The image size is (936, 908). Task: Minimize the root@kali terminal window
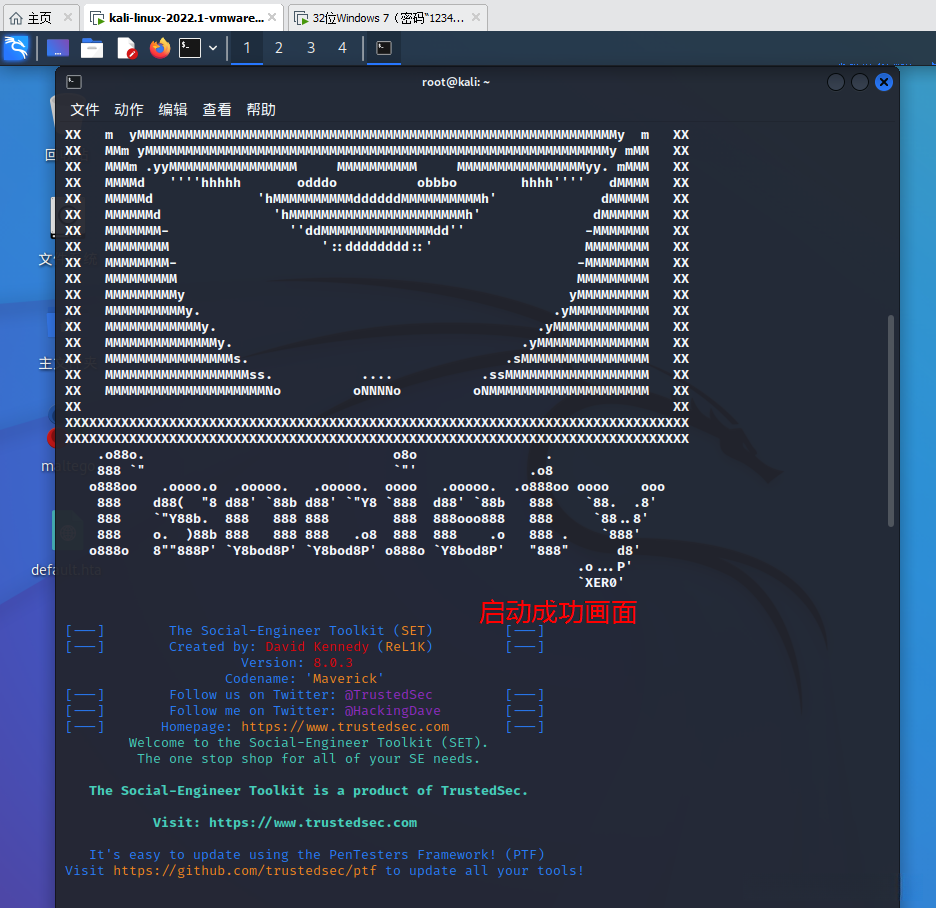pos(836,82)
